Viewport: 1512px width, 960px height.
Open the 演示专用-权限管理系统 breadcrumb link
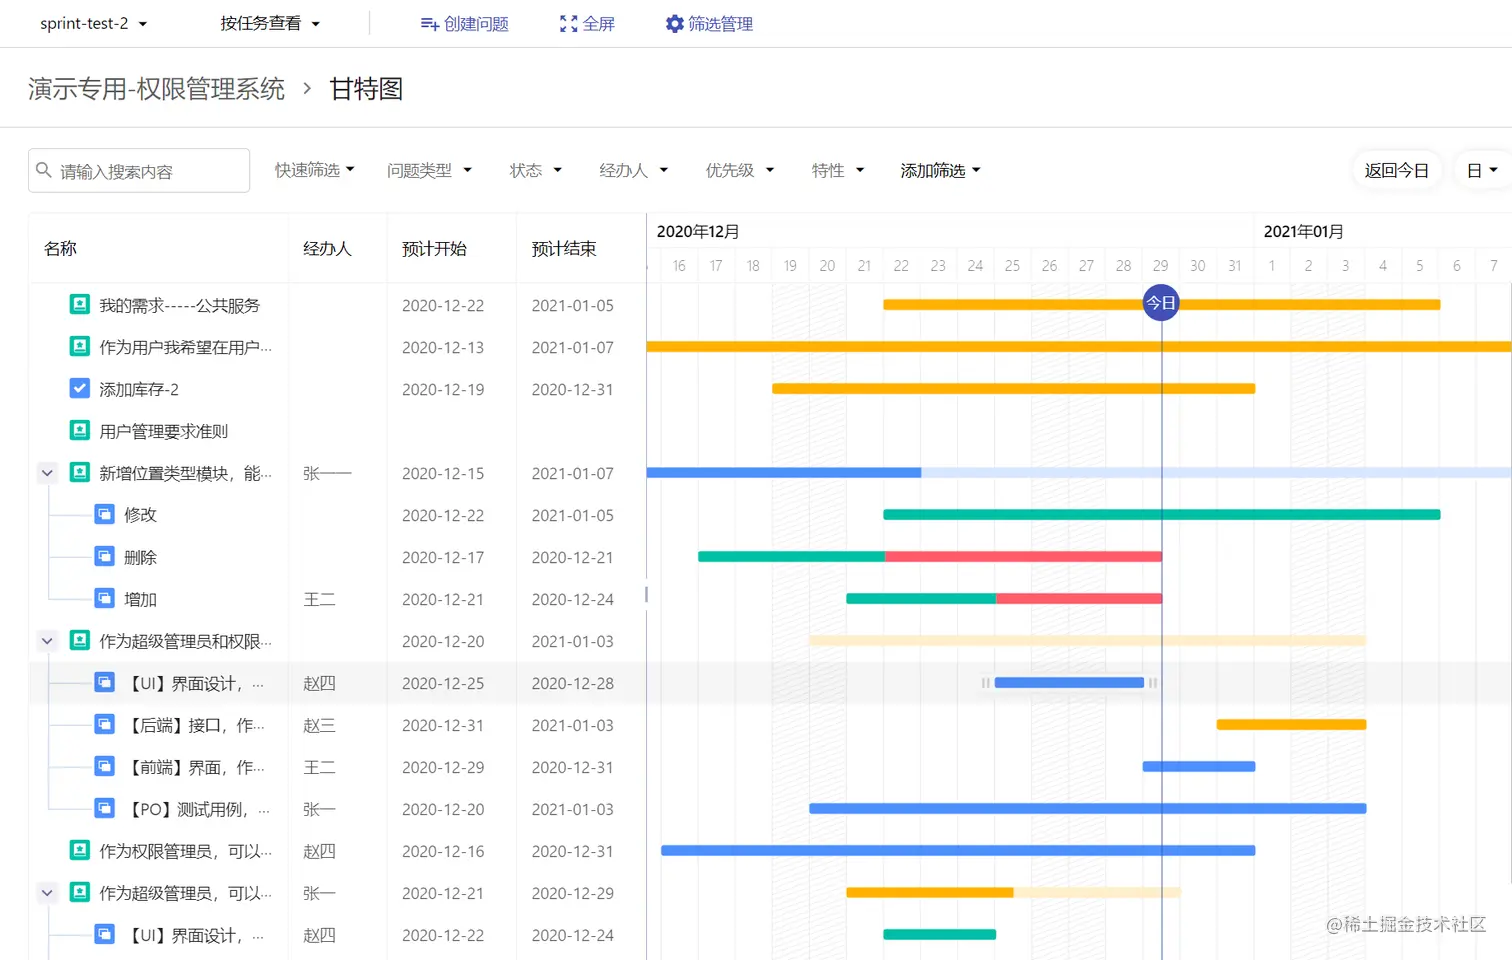pyautogui.click(x=156, y=89)
